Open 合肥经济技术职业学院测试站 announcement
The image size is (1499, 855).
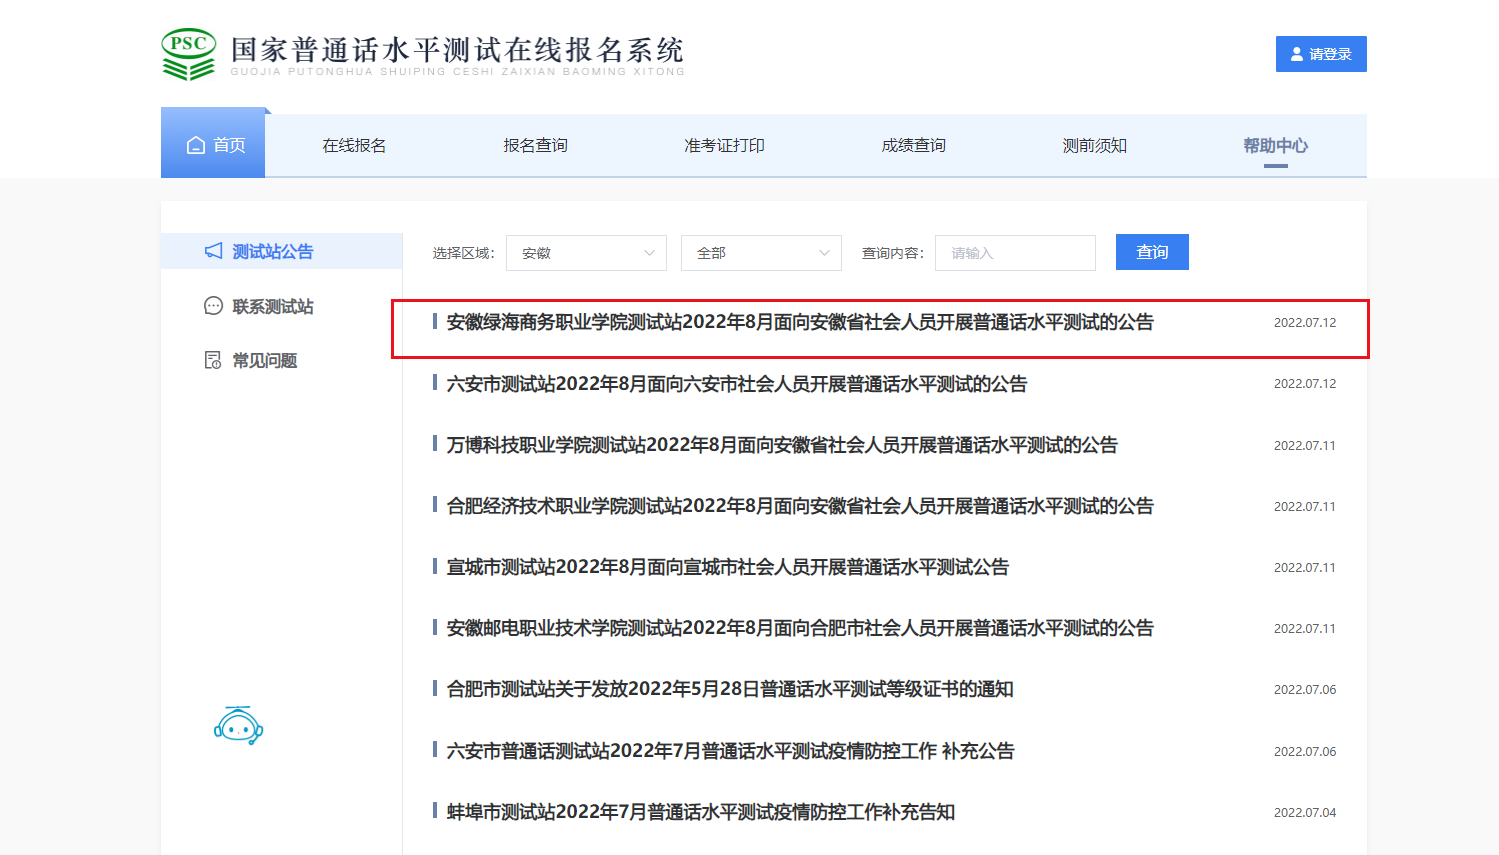(x=800, y=506)
